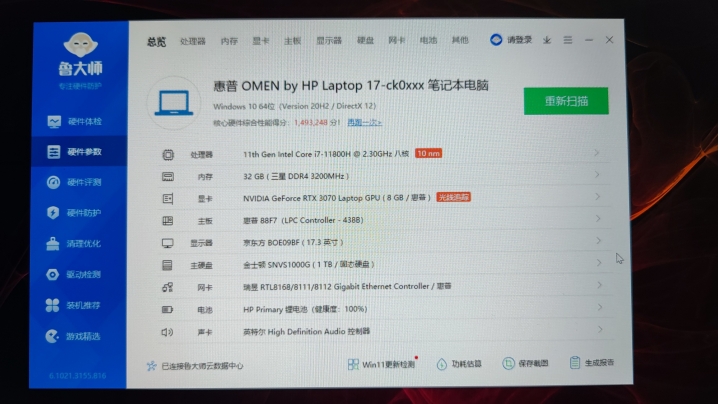
Task: Expand the 处理器 row chevron
Action: (x=596, y=152)
